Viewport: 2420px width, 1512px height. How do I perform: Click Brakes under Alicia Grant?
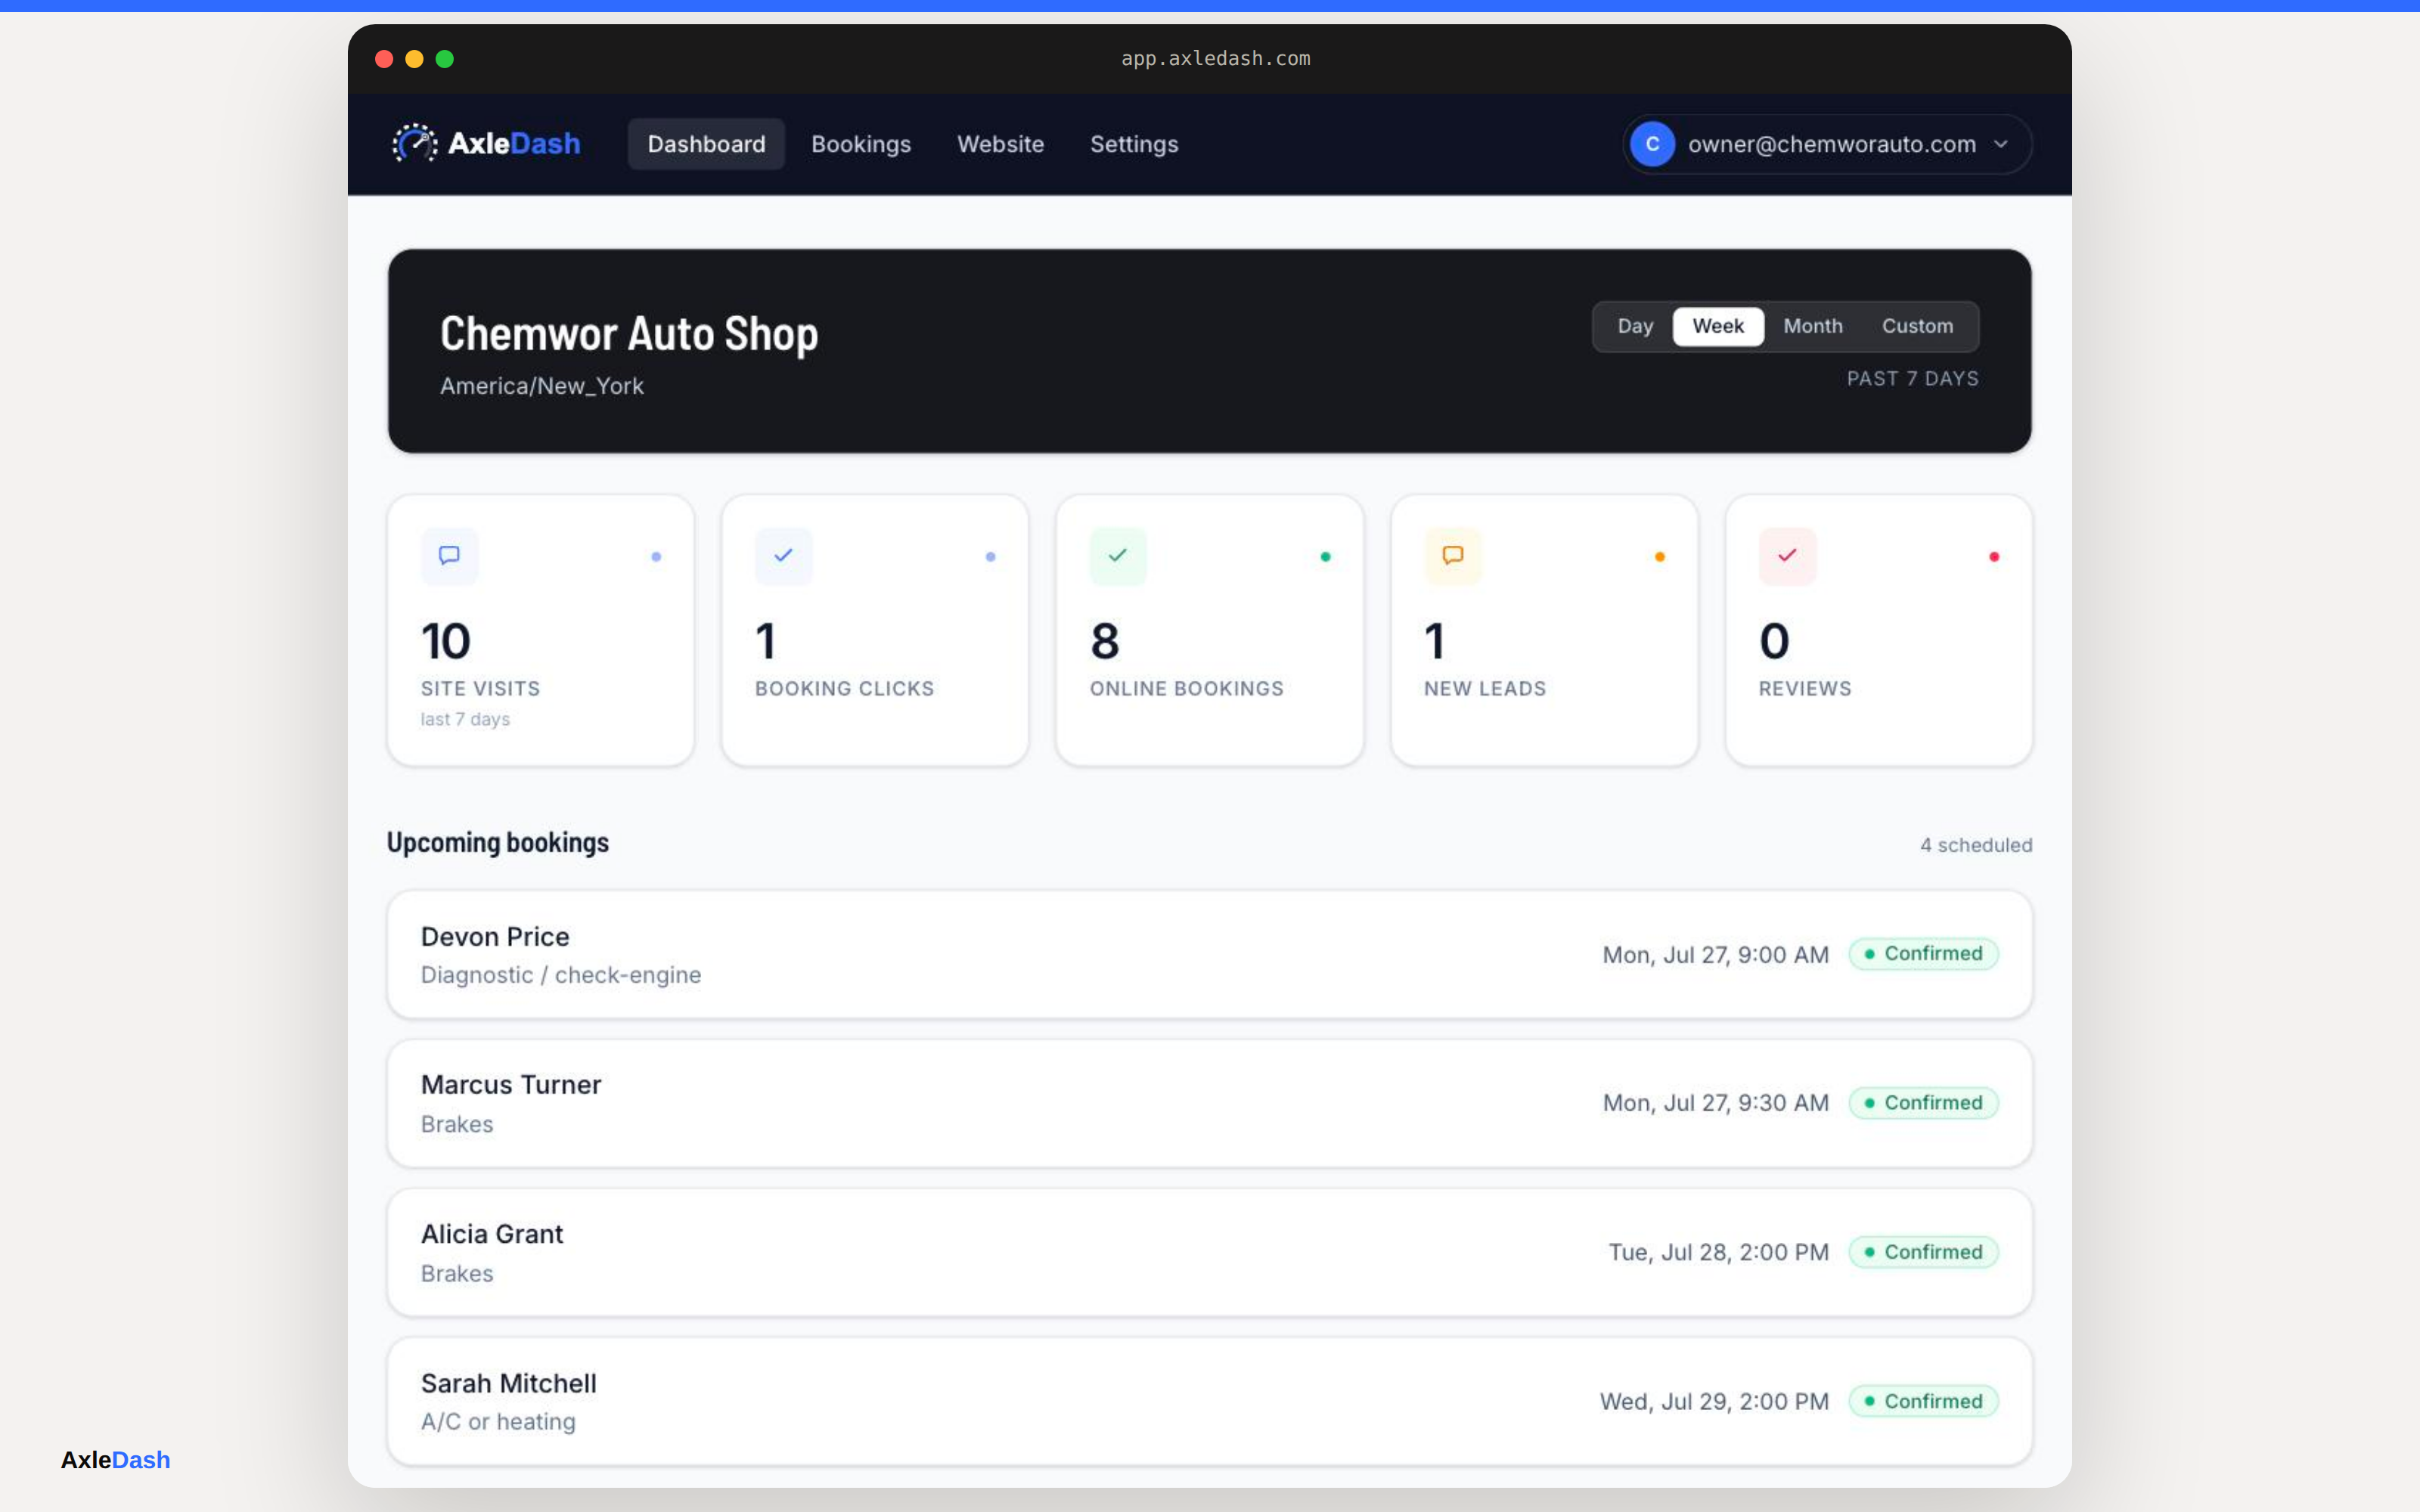point(457,1273)
